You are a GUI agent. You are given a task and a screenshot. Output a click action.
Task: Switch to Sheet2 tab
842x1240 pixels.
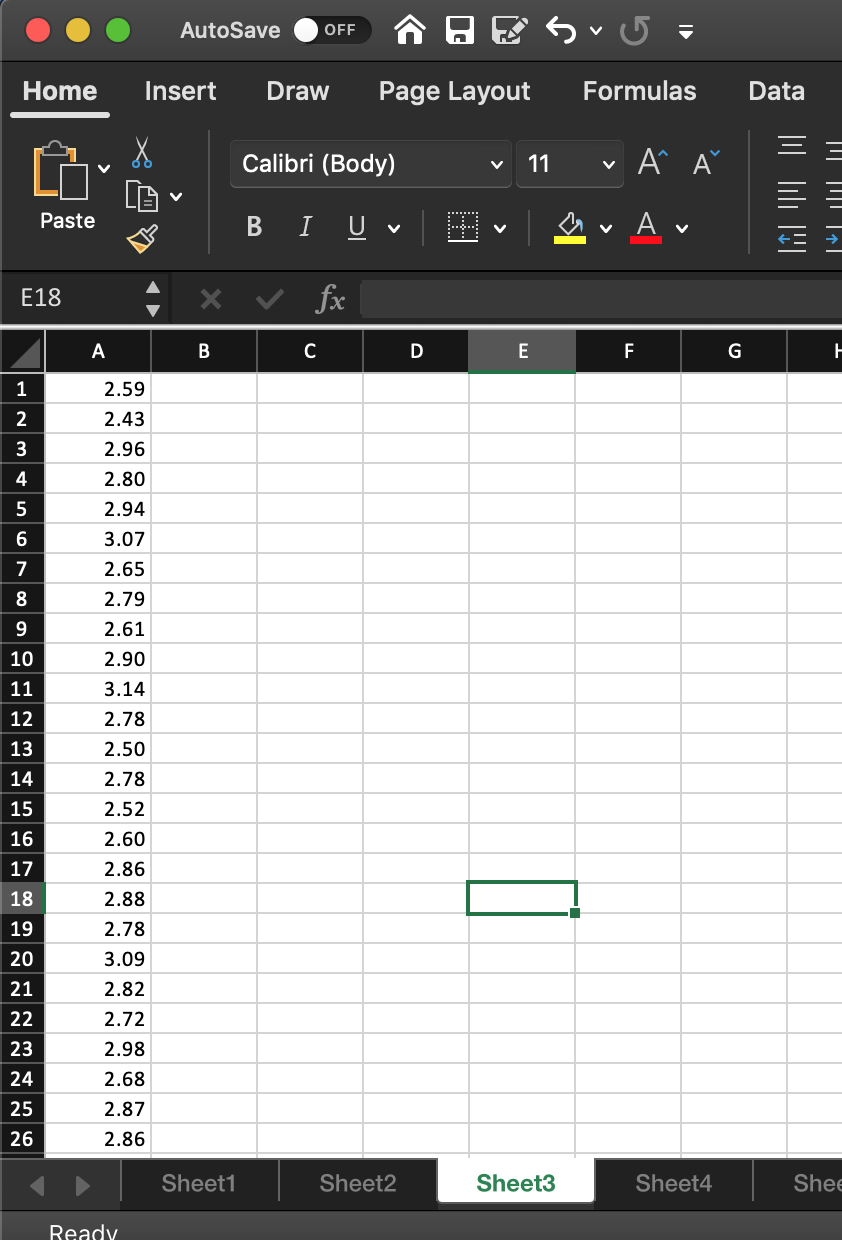click(358, 1183)
